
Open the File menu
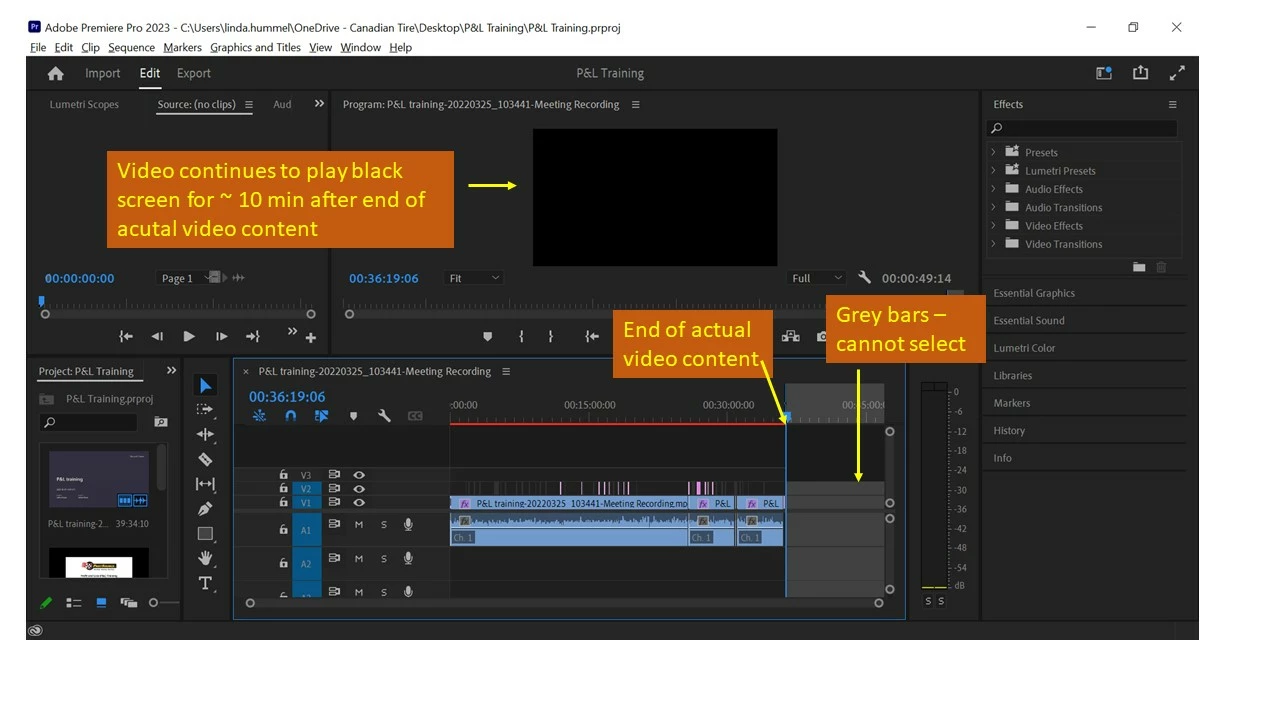(x=38, y=47)
